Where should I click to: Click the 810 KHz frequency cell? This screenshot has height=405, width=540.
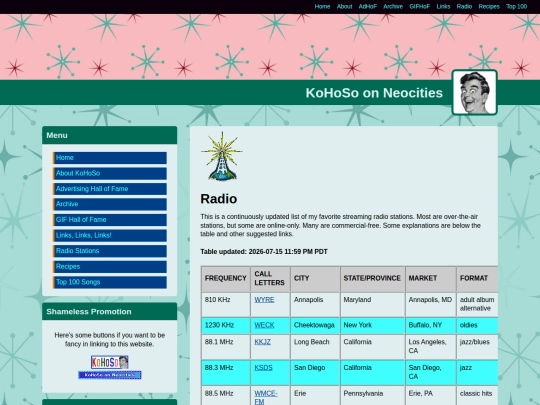tap(226, 304)
